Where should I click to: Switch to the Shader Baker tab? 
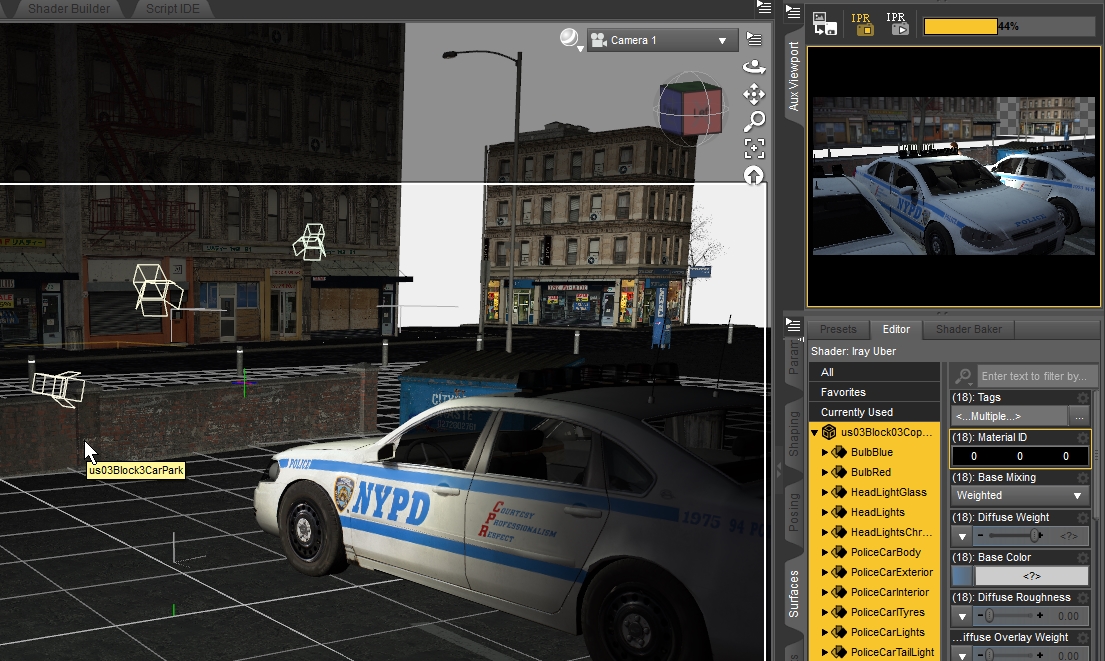coord(968,329)
